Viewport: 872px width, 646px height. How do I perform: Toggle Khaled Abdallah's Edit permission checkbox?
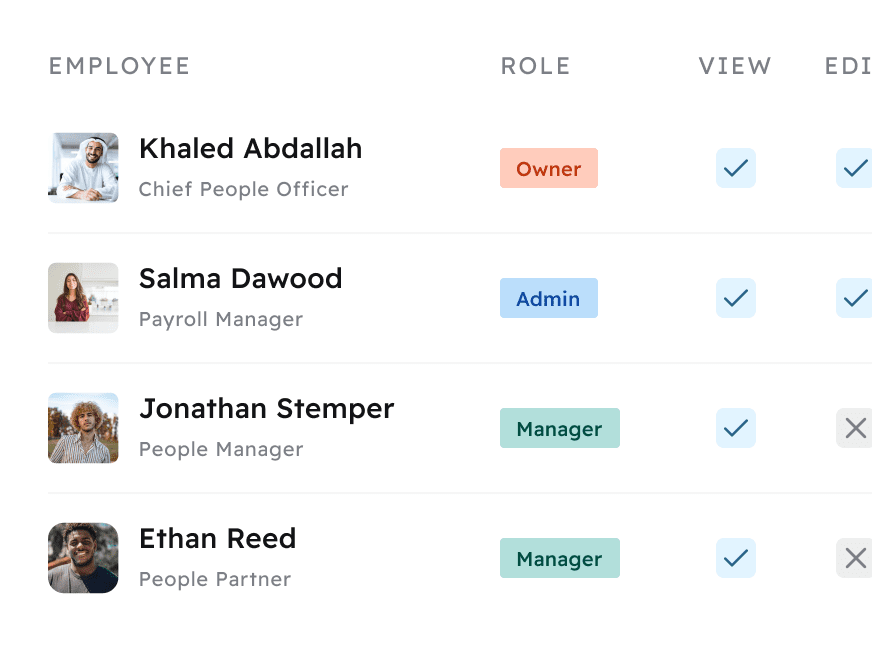854,168
